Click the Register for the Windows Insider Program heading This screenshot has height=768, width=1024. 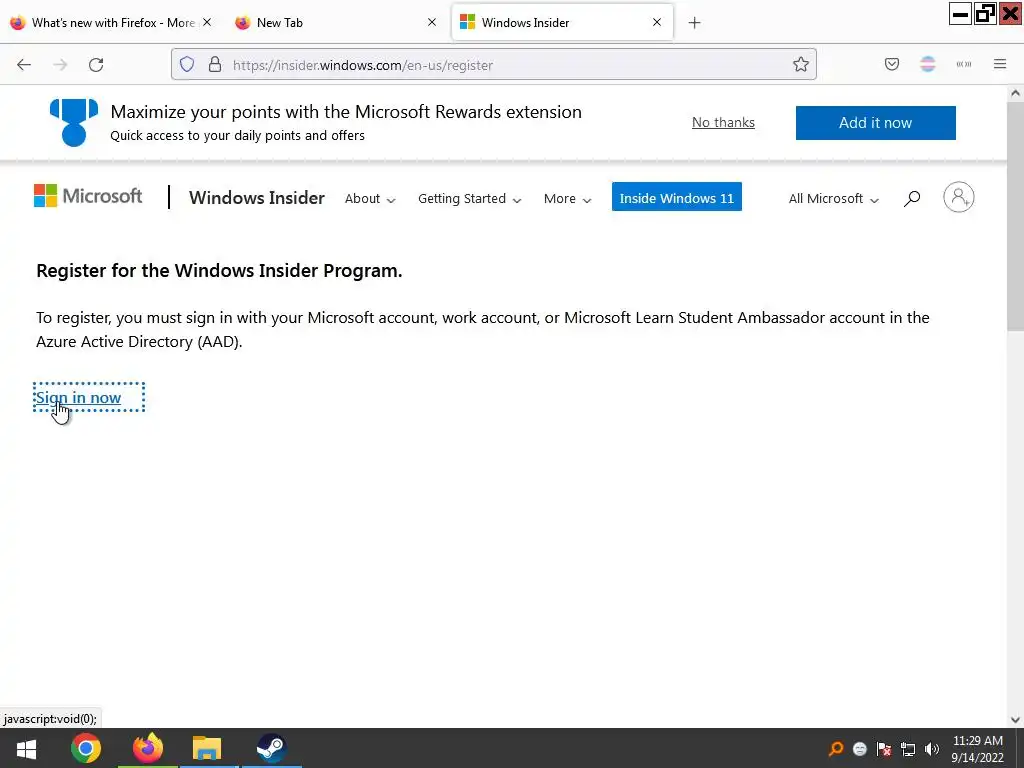(x=219, y=270)
